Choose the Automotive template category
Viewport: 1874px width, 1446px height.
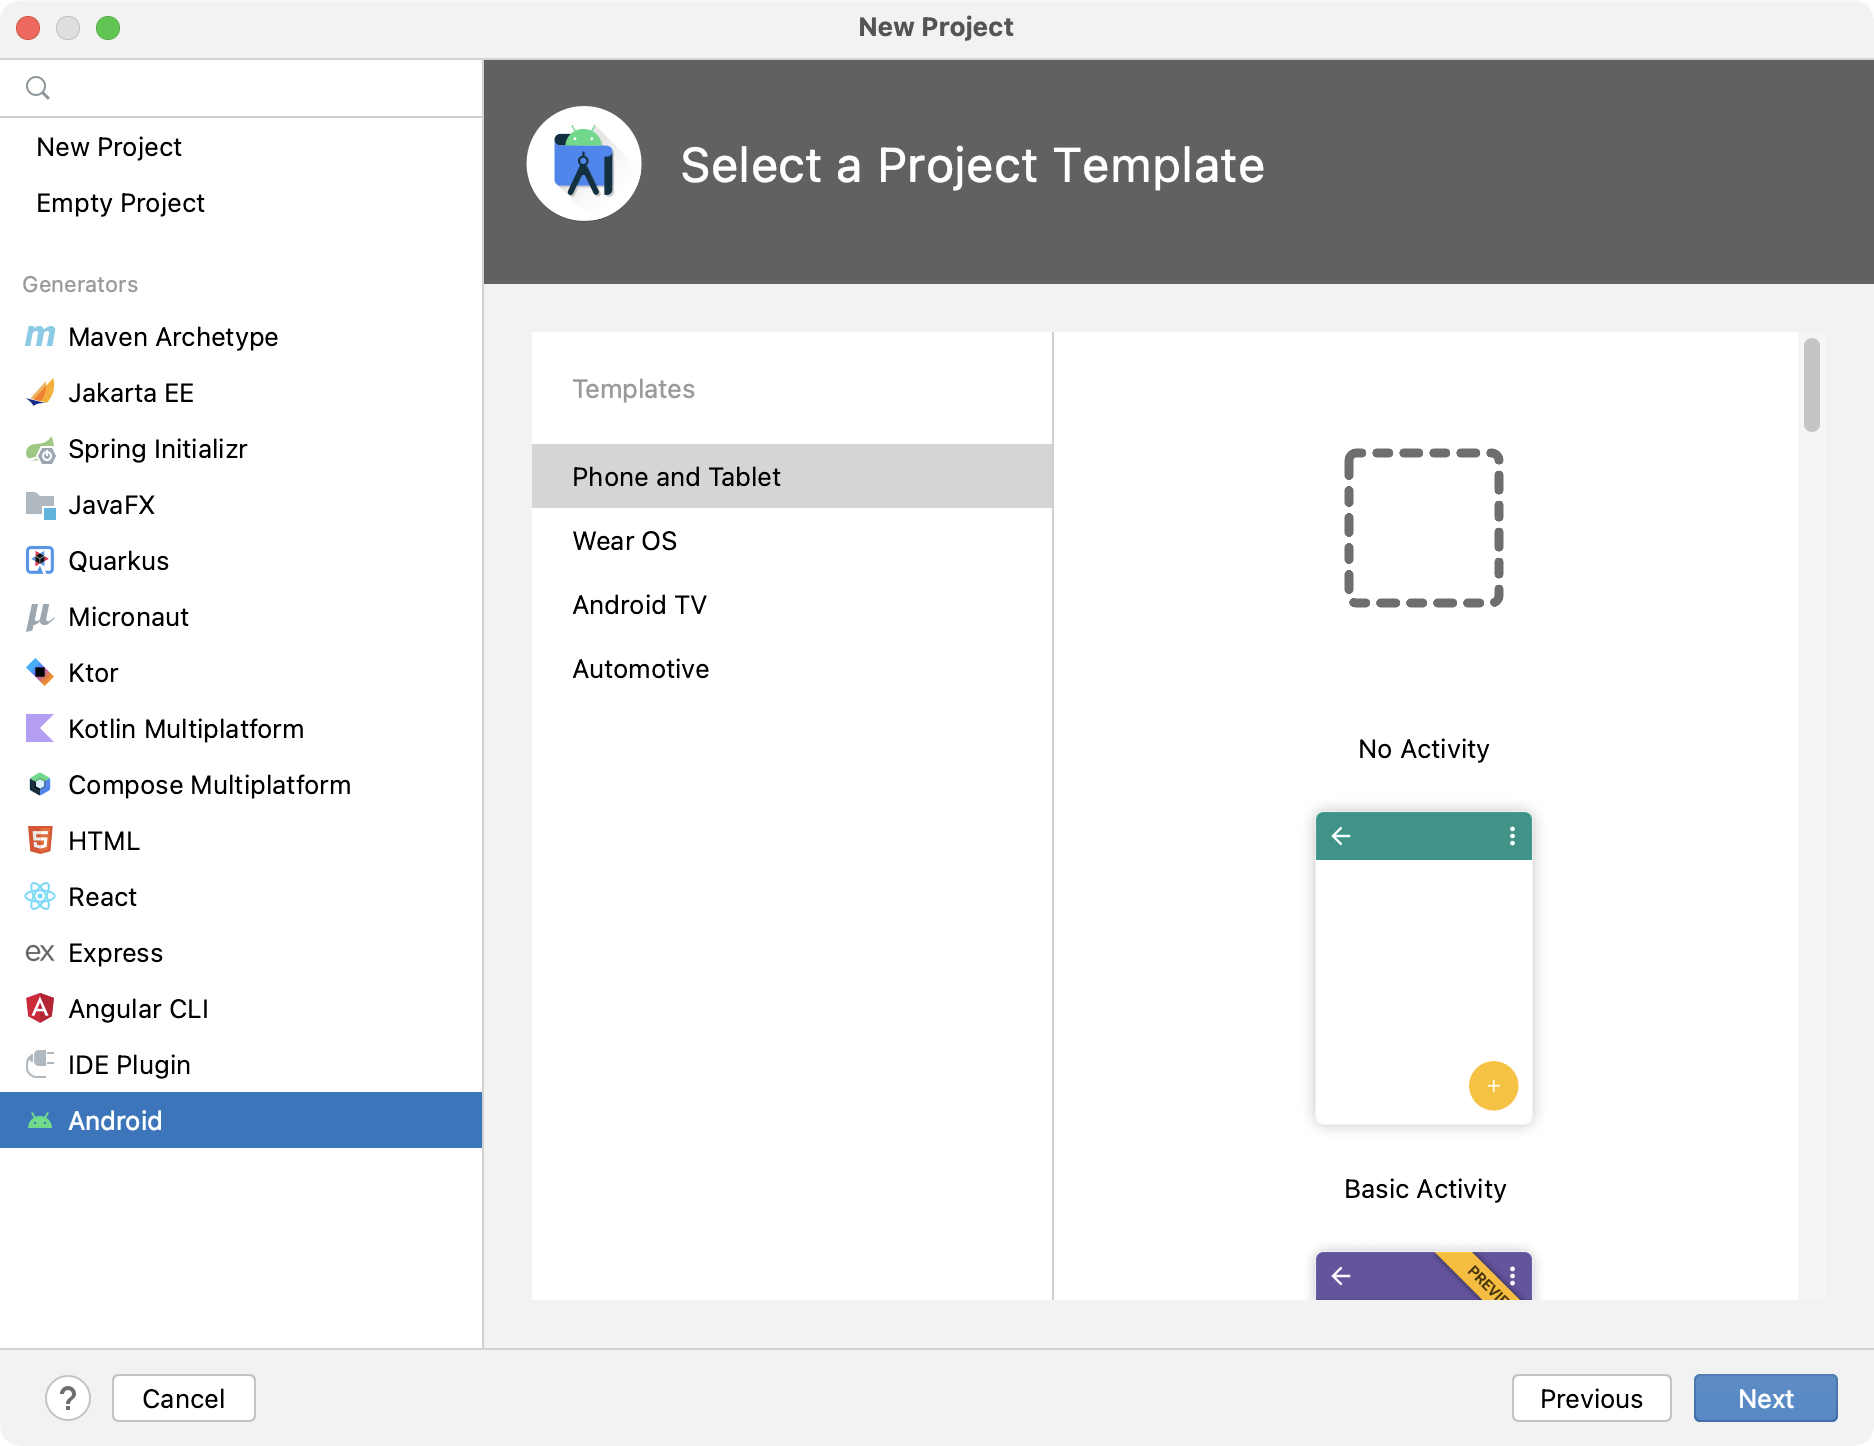tap(792, 669)
